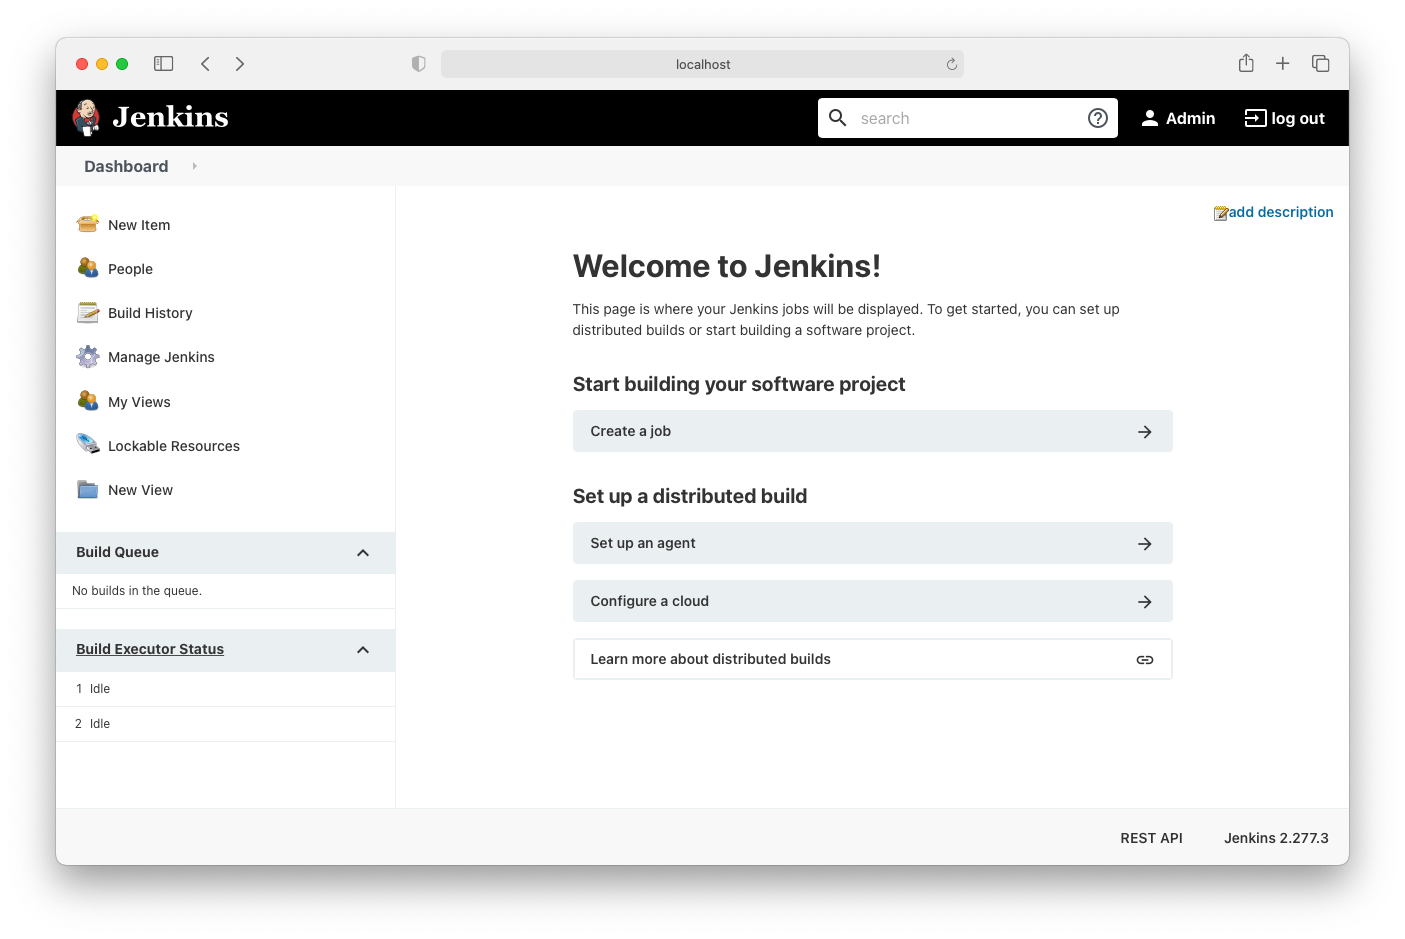The width and height of the screenshot is (1405, 939).
Task: Collapse the Build Queue panel
Action: (x=363, y=553)
